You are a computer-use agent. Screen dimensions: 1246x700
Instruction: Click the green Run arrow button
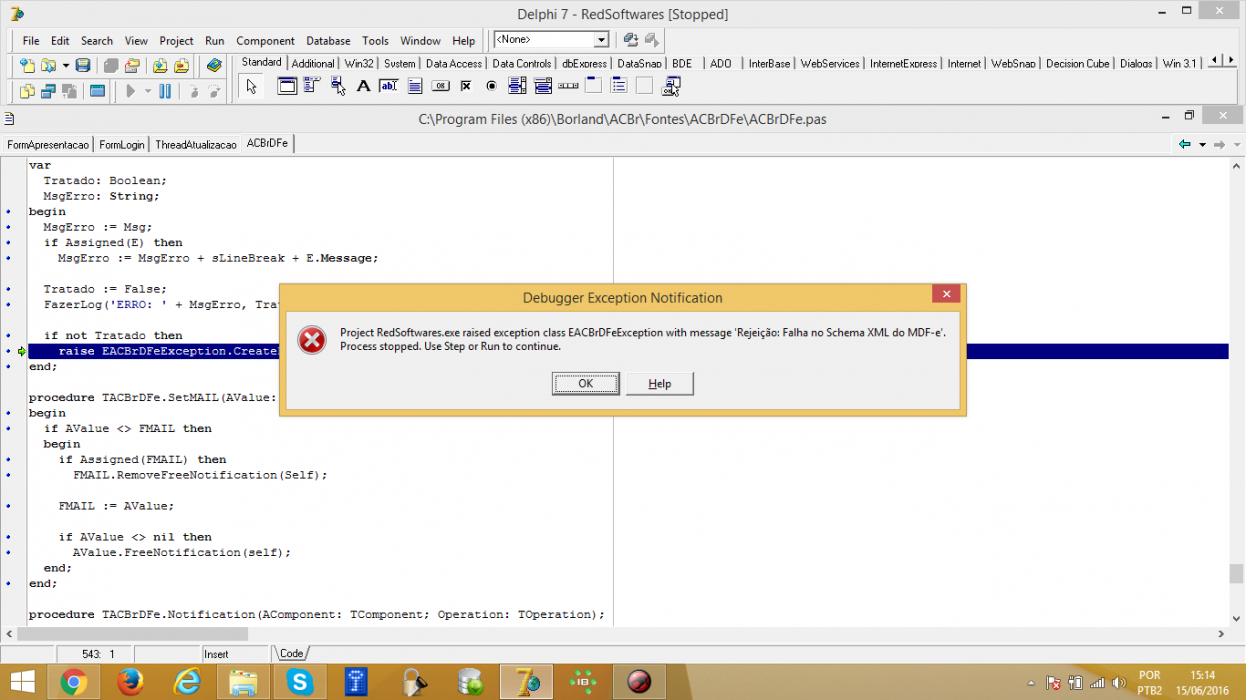click(130, 91)
